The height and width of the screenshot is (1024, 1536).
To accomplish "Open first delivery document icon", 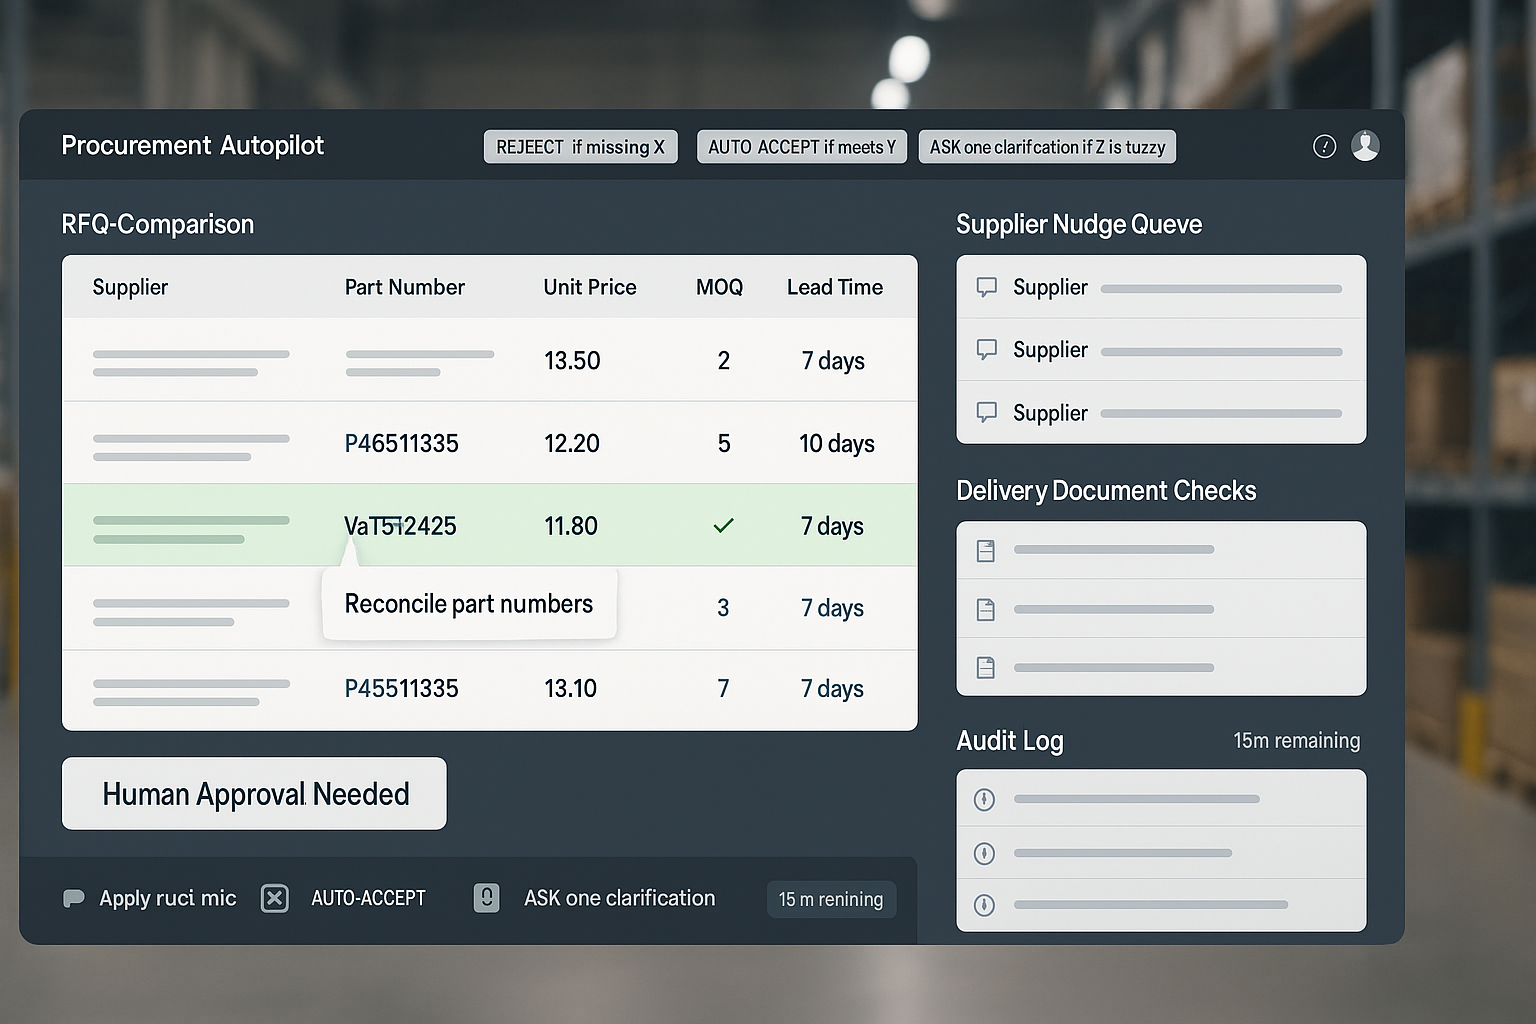I will (985, 551).
